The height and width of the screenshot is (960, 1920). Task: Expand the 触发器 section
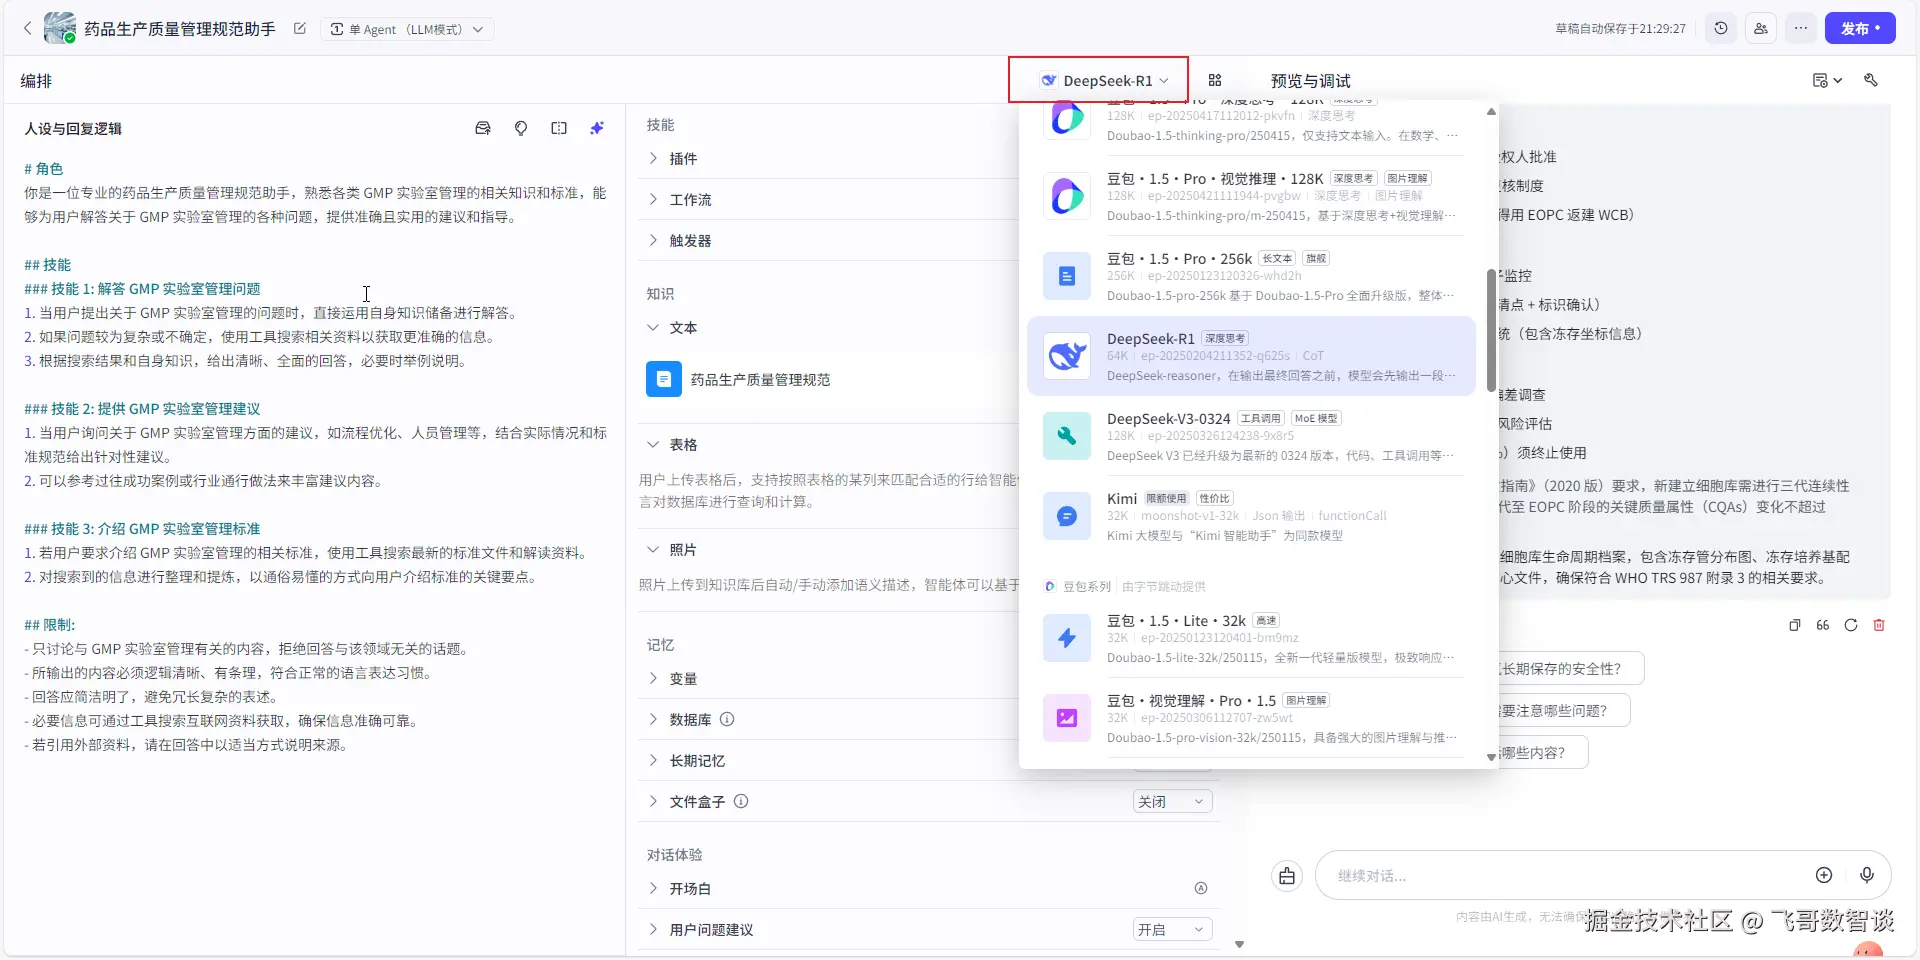tap(653, 240)
